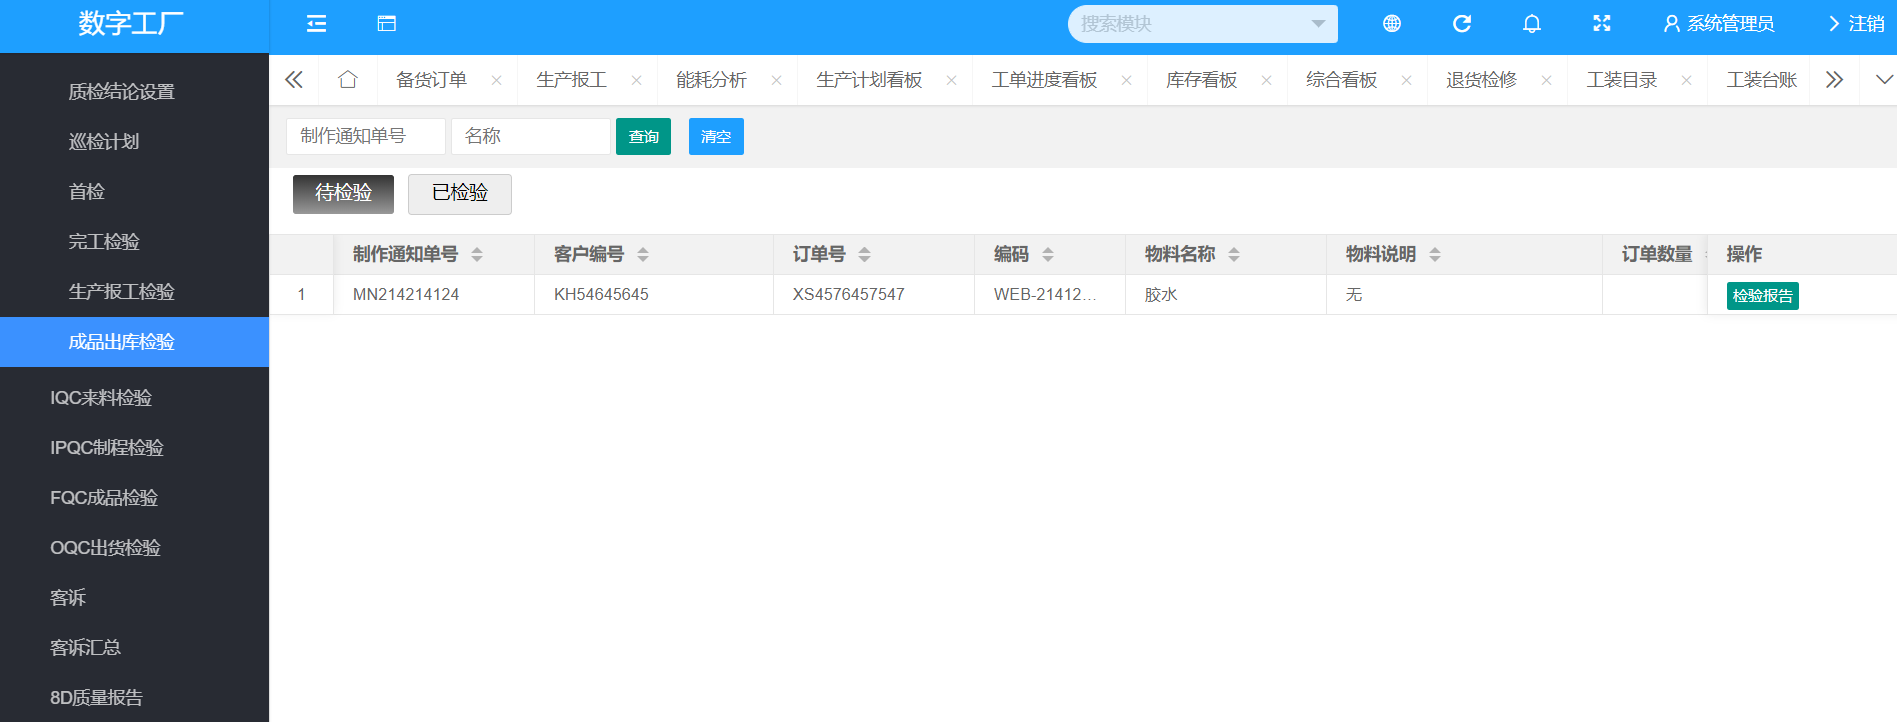Click the 系统管理员 user profile

click(1718, 23)
